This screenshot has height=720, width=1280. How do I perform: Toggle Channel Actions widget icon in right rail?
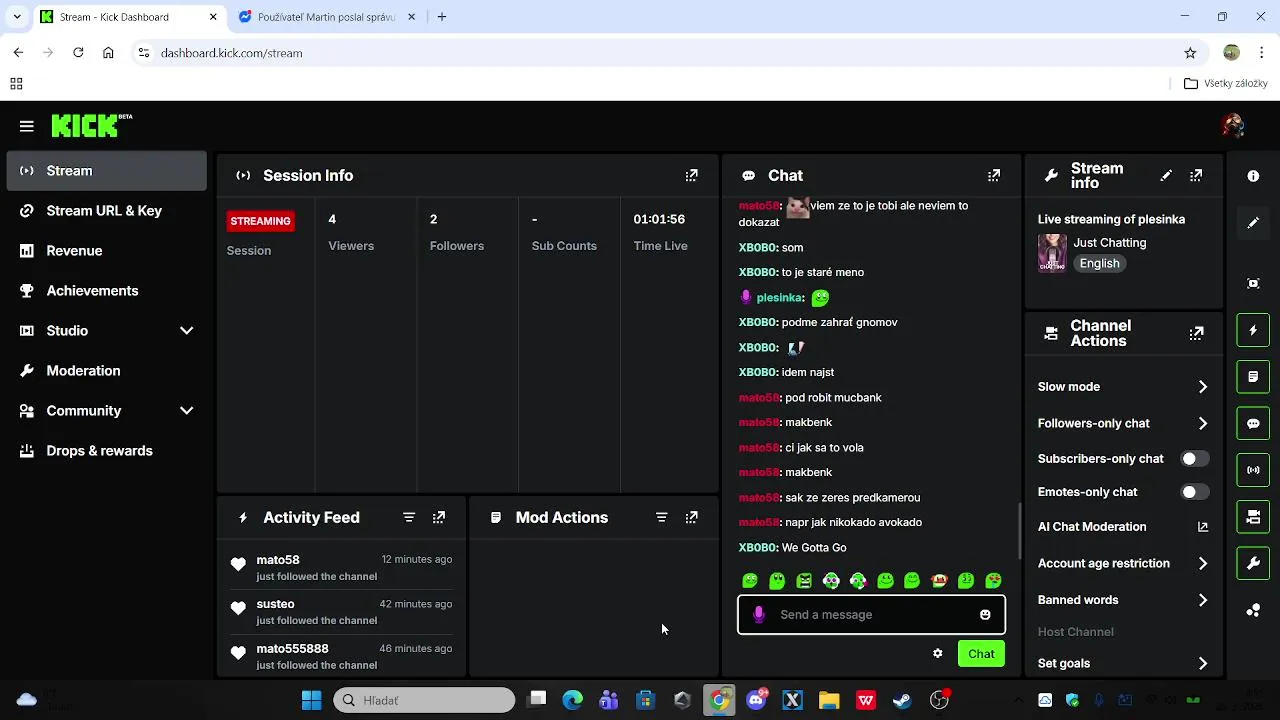pos(1253,517)
